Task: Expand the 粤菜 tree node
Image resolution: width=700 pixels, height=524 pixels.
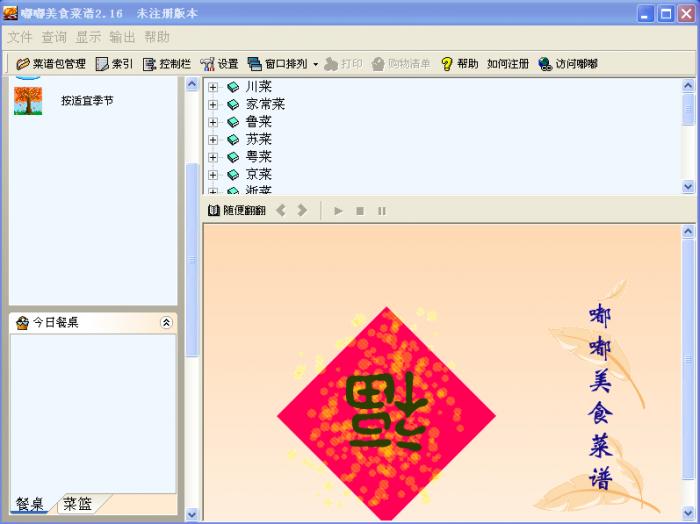Action: coord(213,157)
